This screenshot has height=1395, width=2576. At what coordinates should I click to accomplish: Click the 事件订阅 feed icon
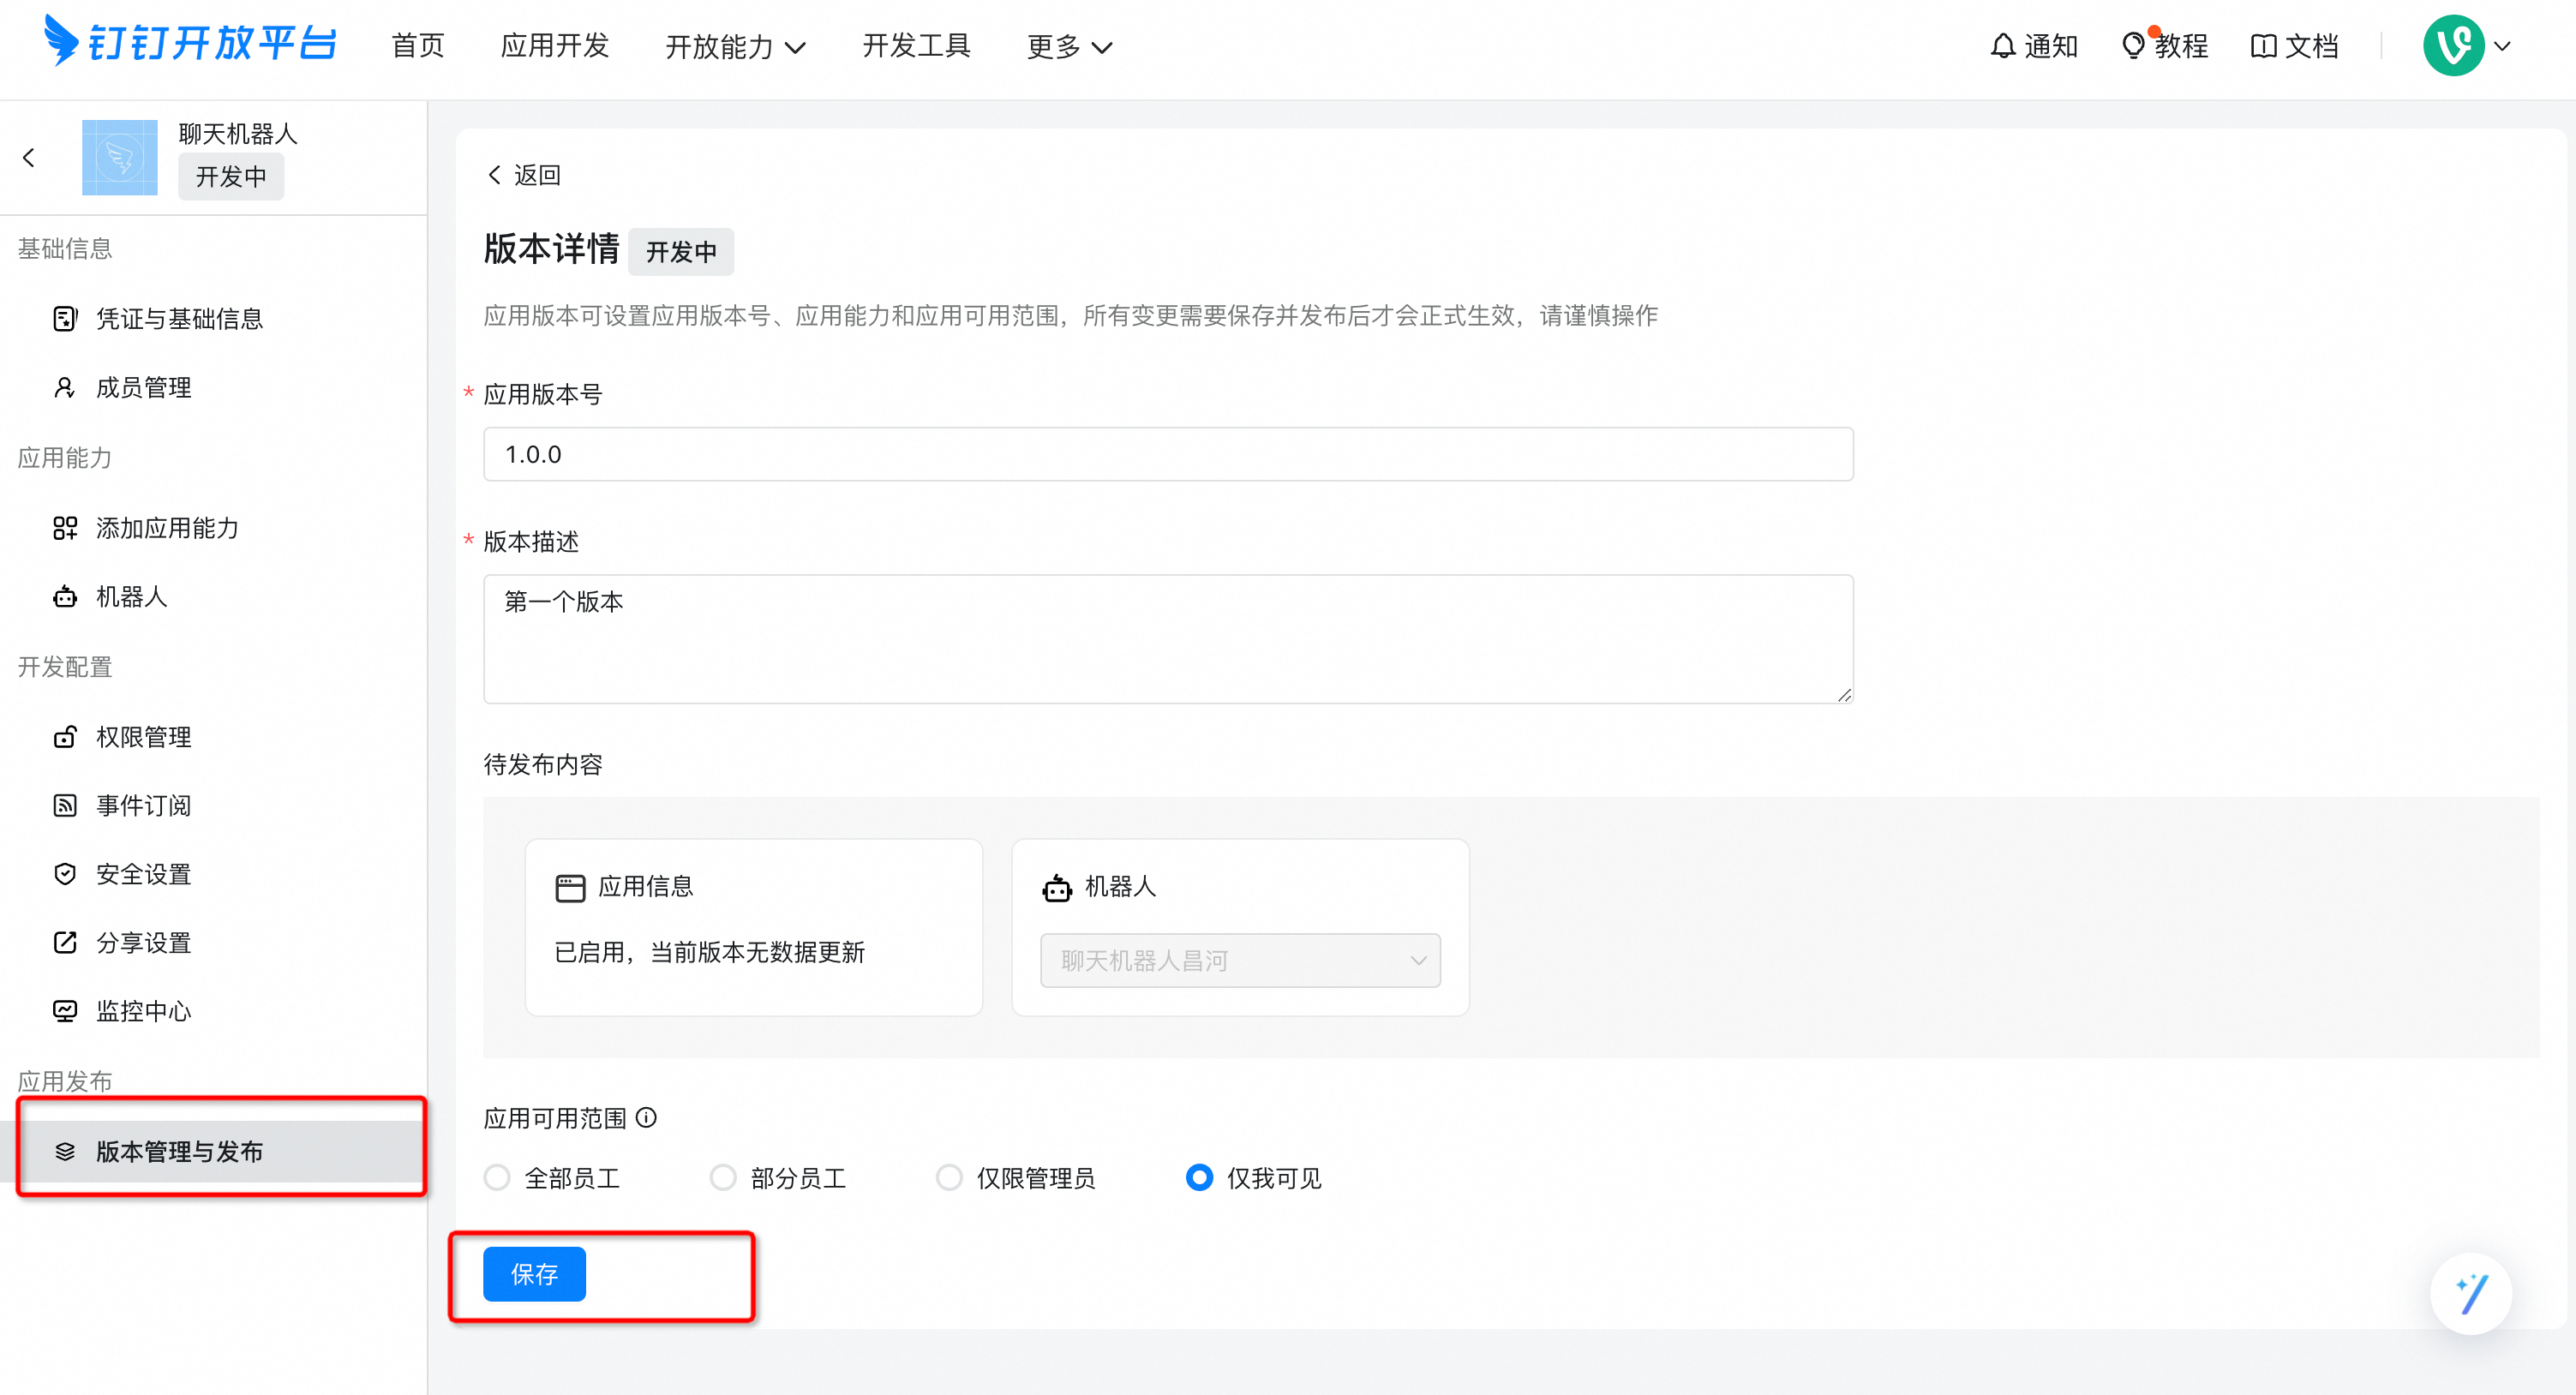[65, 806]
